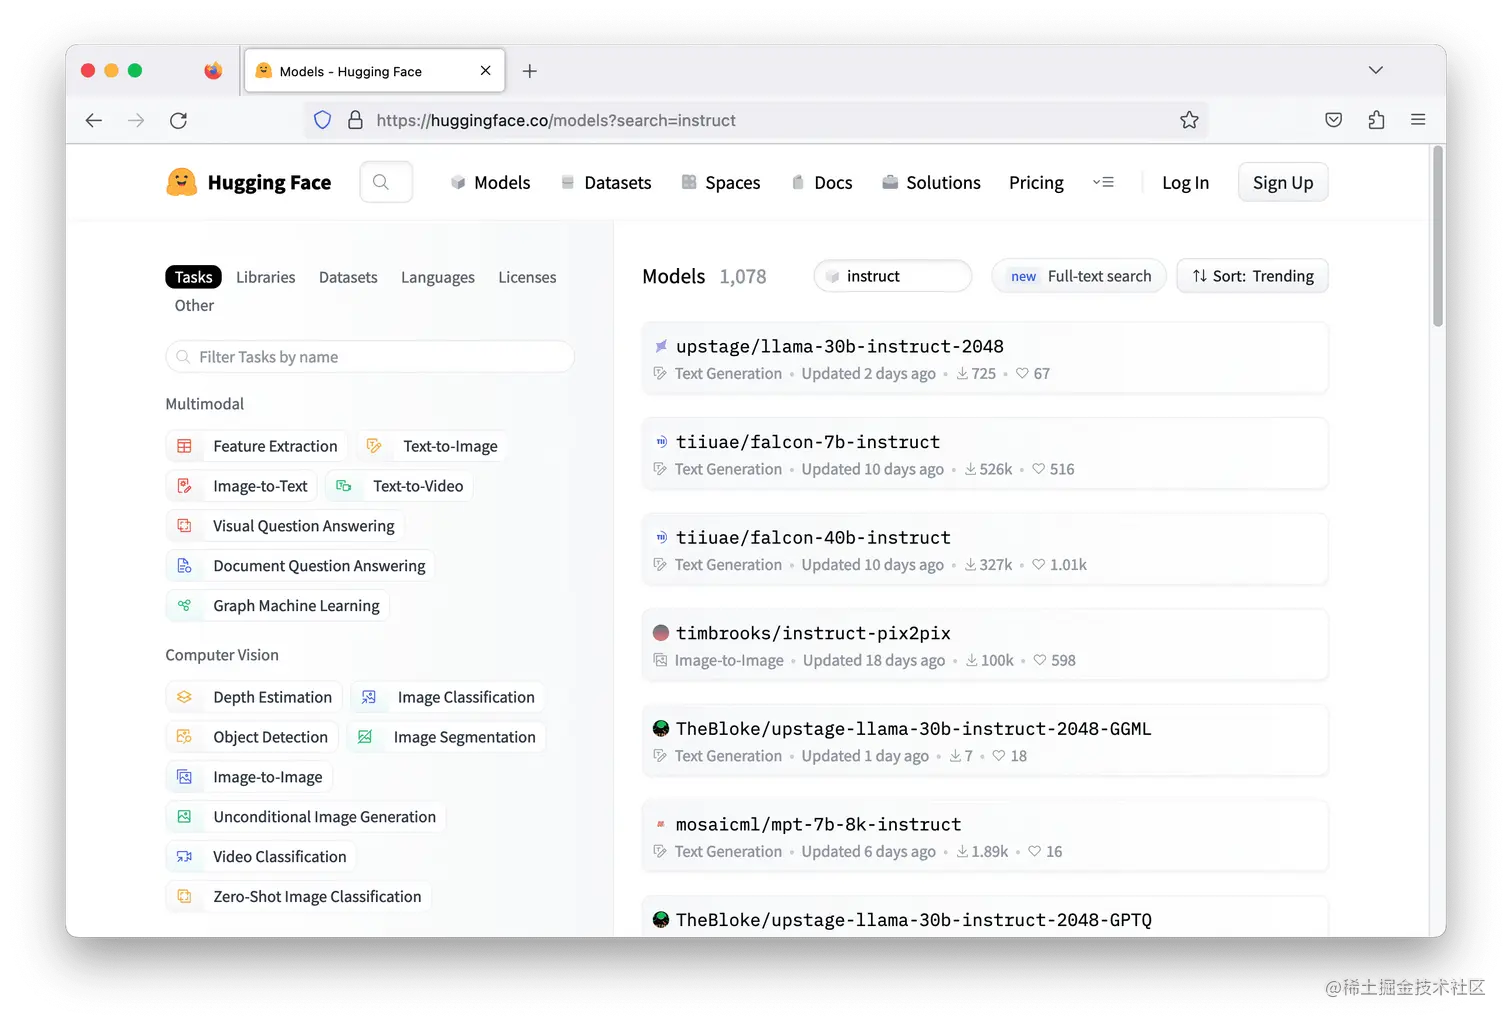Open the Pocket save icon
The width and height of the screenshot is (1512, 1024).
(x=1333, y=120)
